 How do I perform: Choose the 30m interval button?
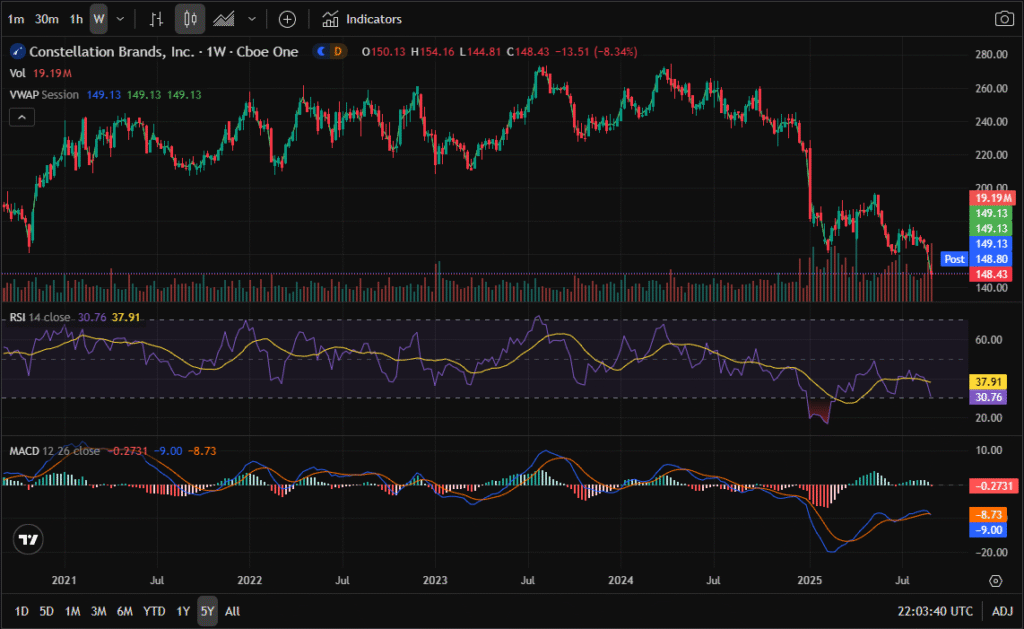click(x=46, y=19)
